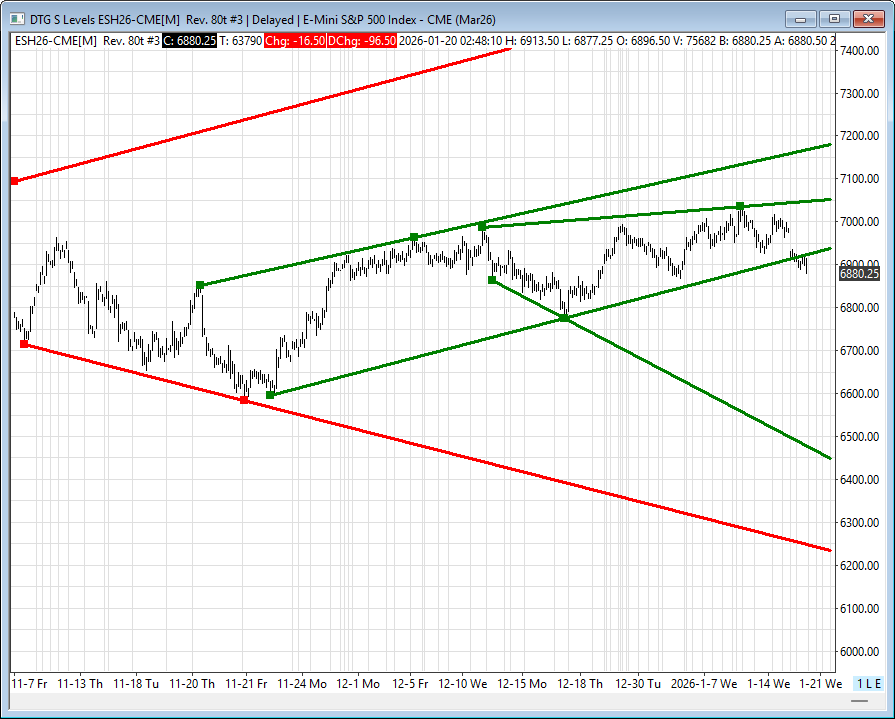Screen dimensions: 895x719
Task: Click the 7000.00 label on price scale
Action: [x=859, y=222]
